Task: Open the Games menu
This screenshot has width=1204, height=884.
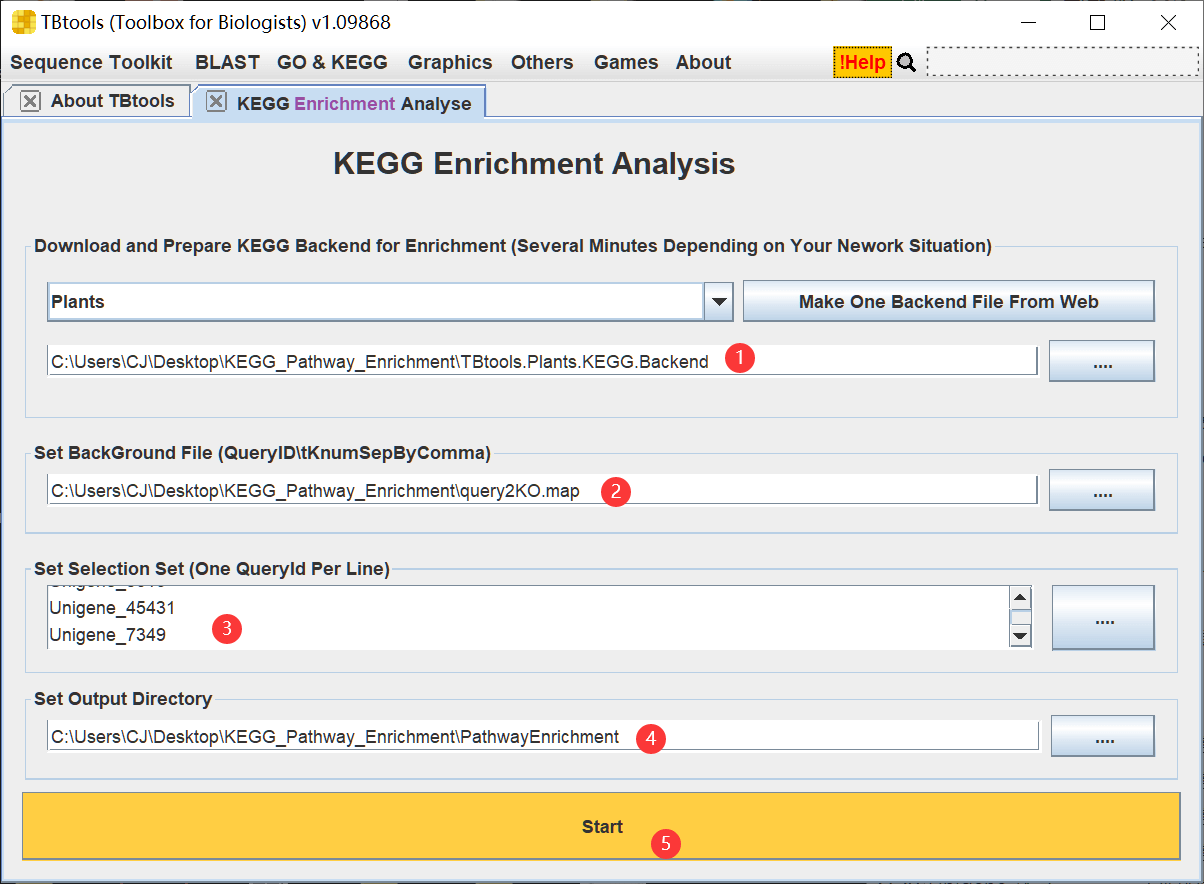Action: coord(626,62)
